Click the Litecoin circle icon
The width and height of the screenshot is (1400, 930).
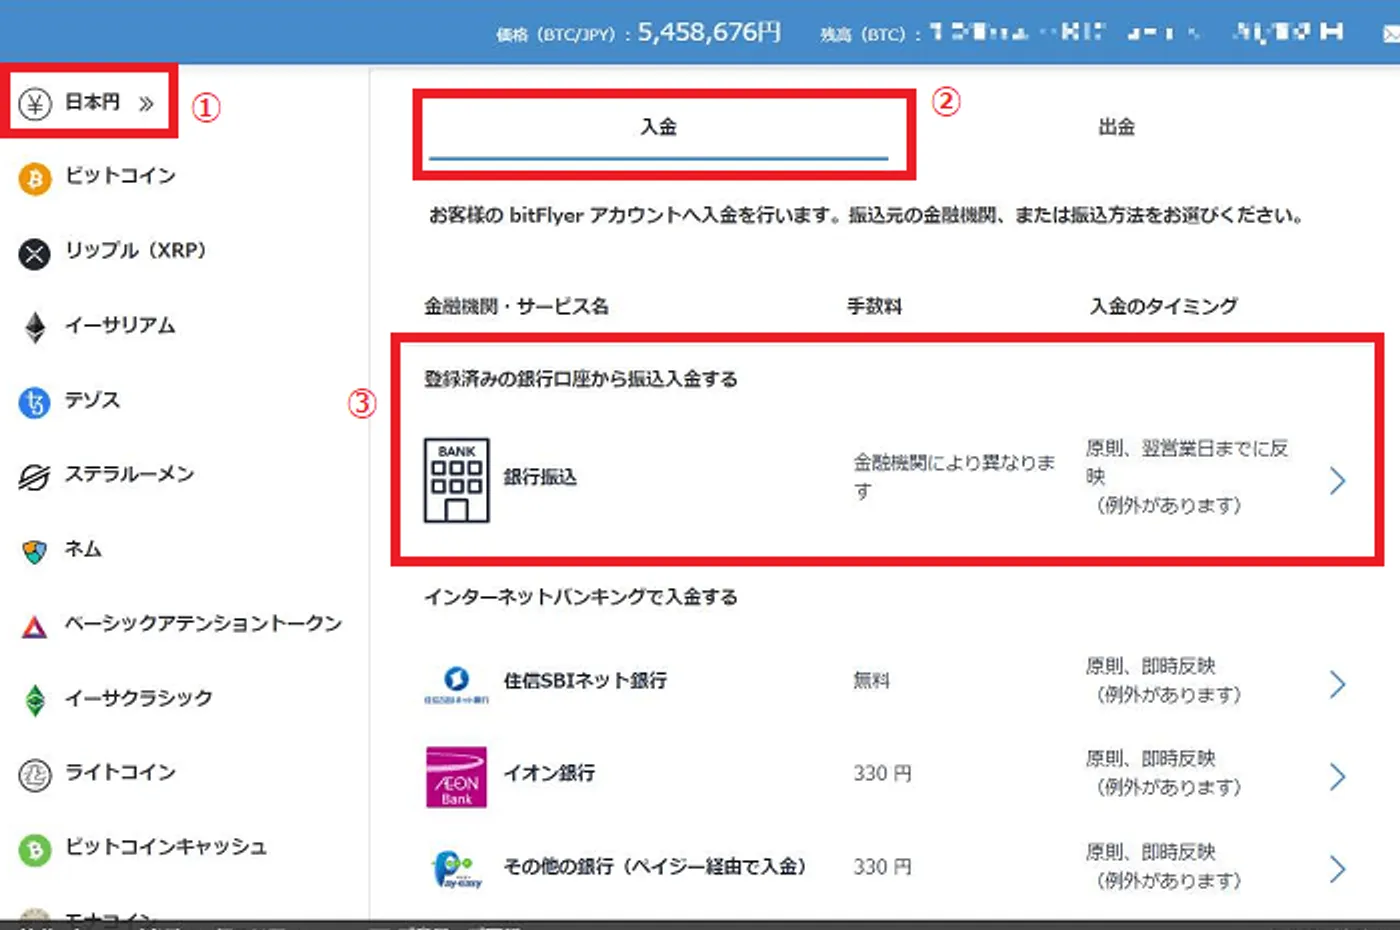(35, 775)
